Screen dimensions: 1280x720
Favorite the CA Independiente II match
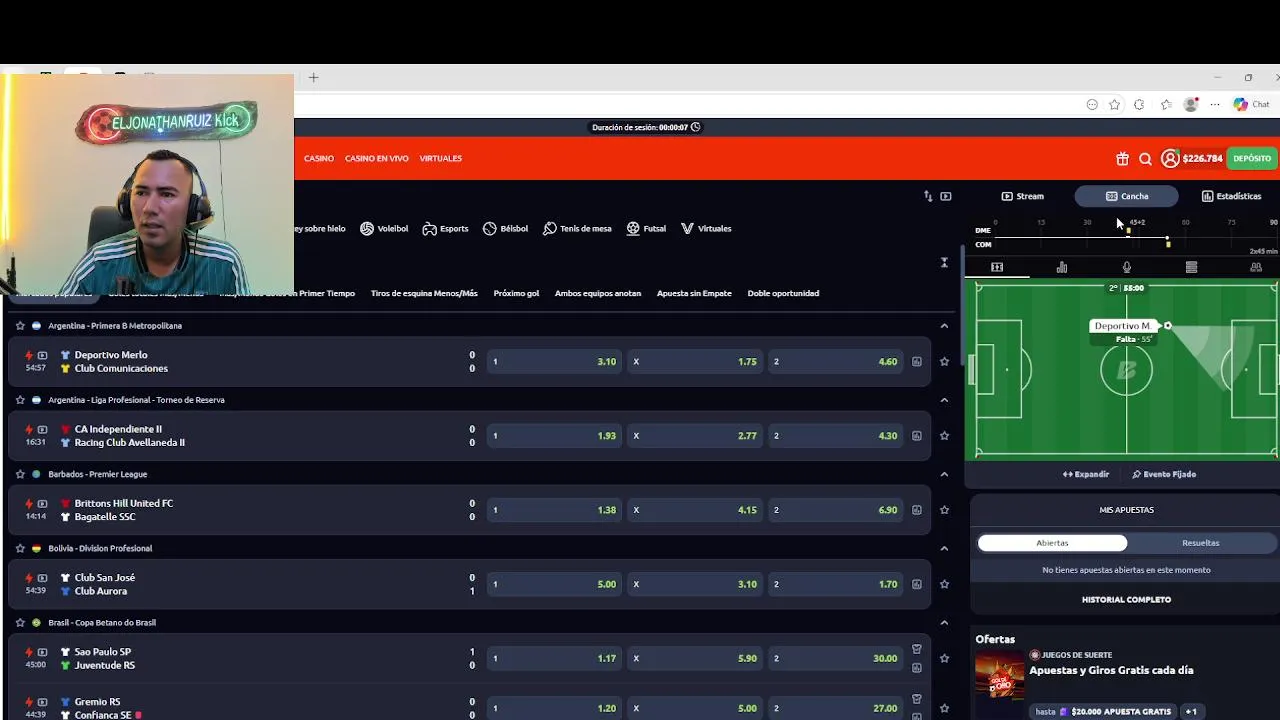click(944, 435)
